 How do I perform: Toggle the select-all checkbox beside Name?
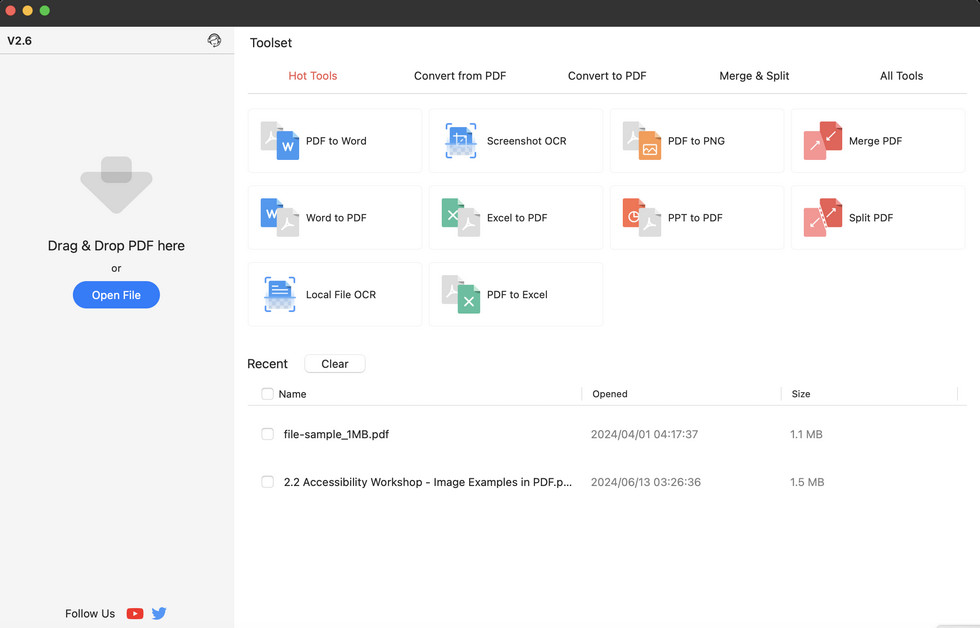click(x=267, y=394)
